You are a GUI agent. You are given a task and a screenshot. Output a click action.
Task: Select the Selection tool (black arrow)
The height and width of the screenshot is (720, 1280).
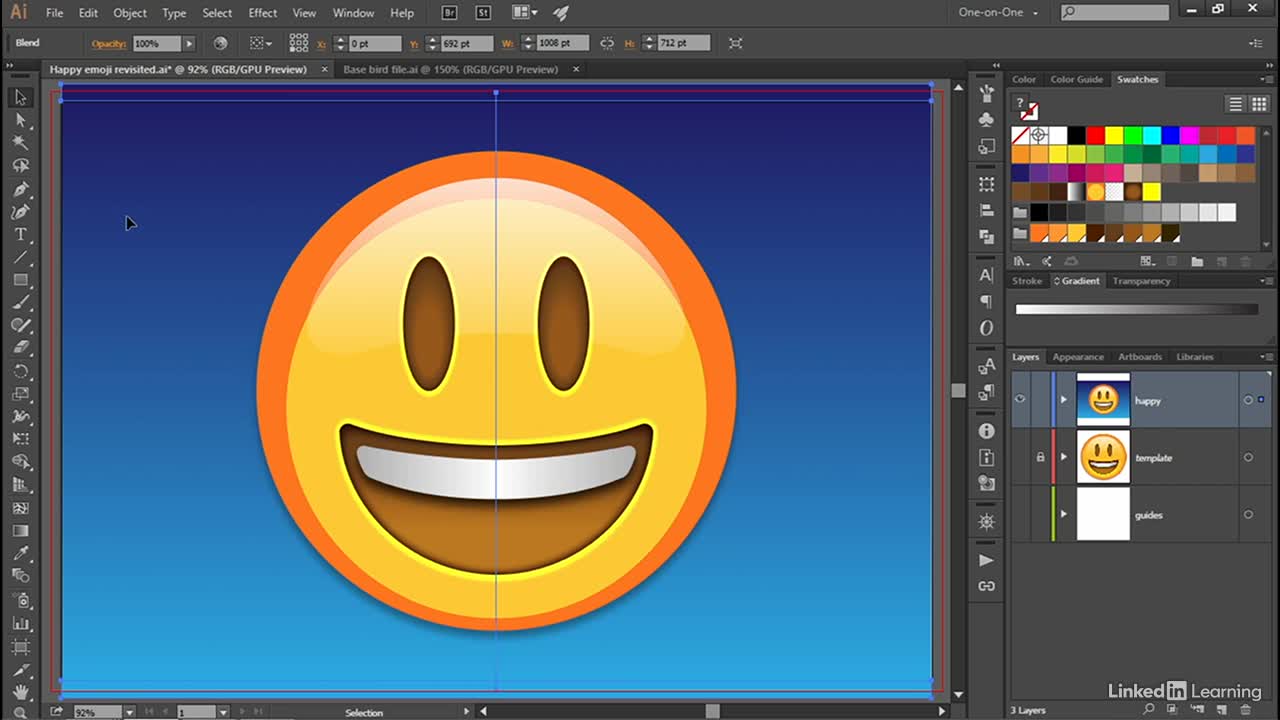coord(20,97)
